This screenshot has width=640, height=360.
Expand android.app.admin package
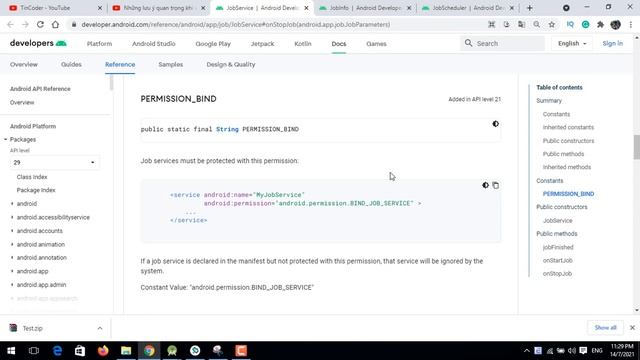tap(12, 284)
